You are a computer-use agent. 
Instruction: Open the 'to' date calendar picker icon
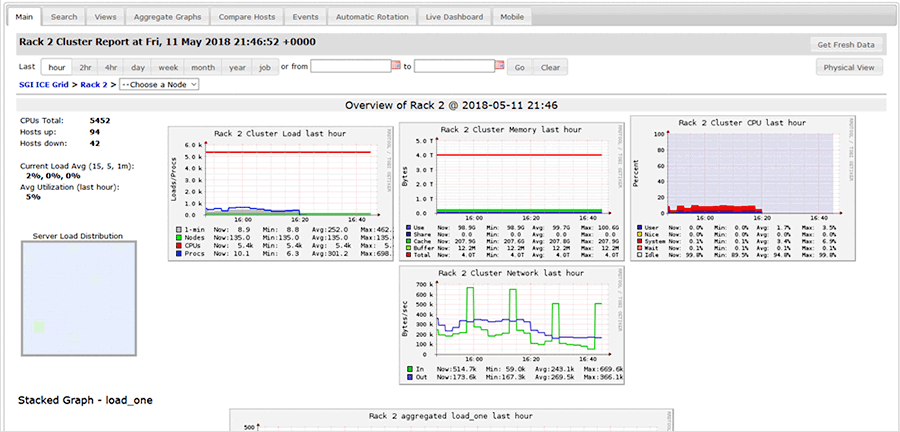tap(500, 67)
